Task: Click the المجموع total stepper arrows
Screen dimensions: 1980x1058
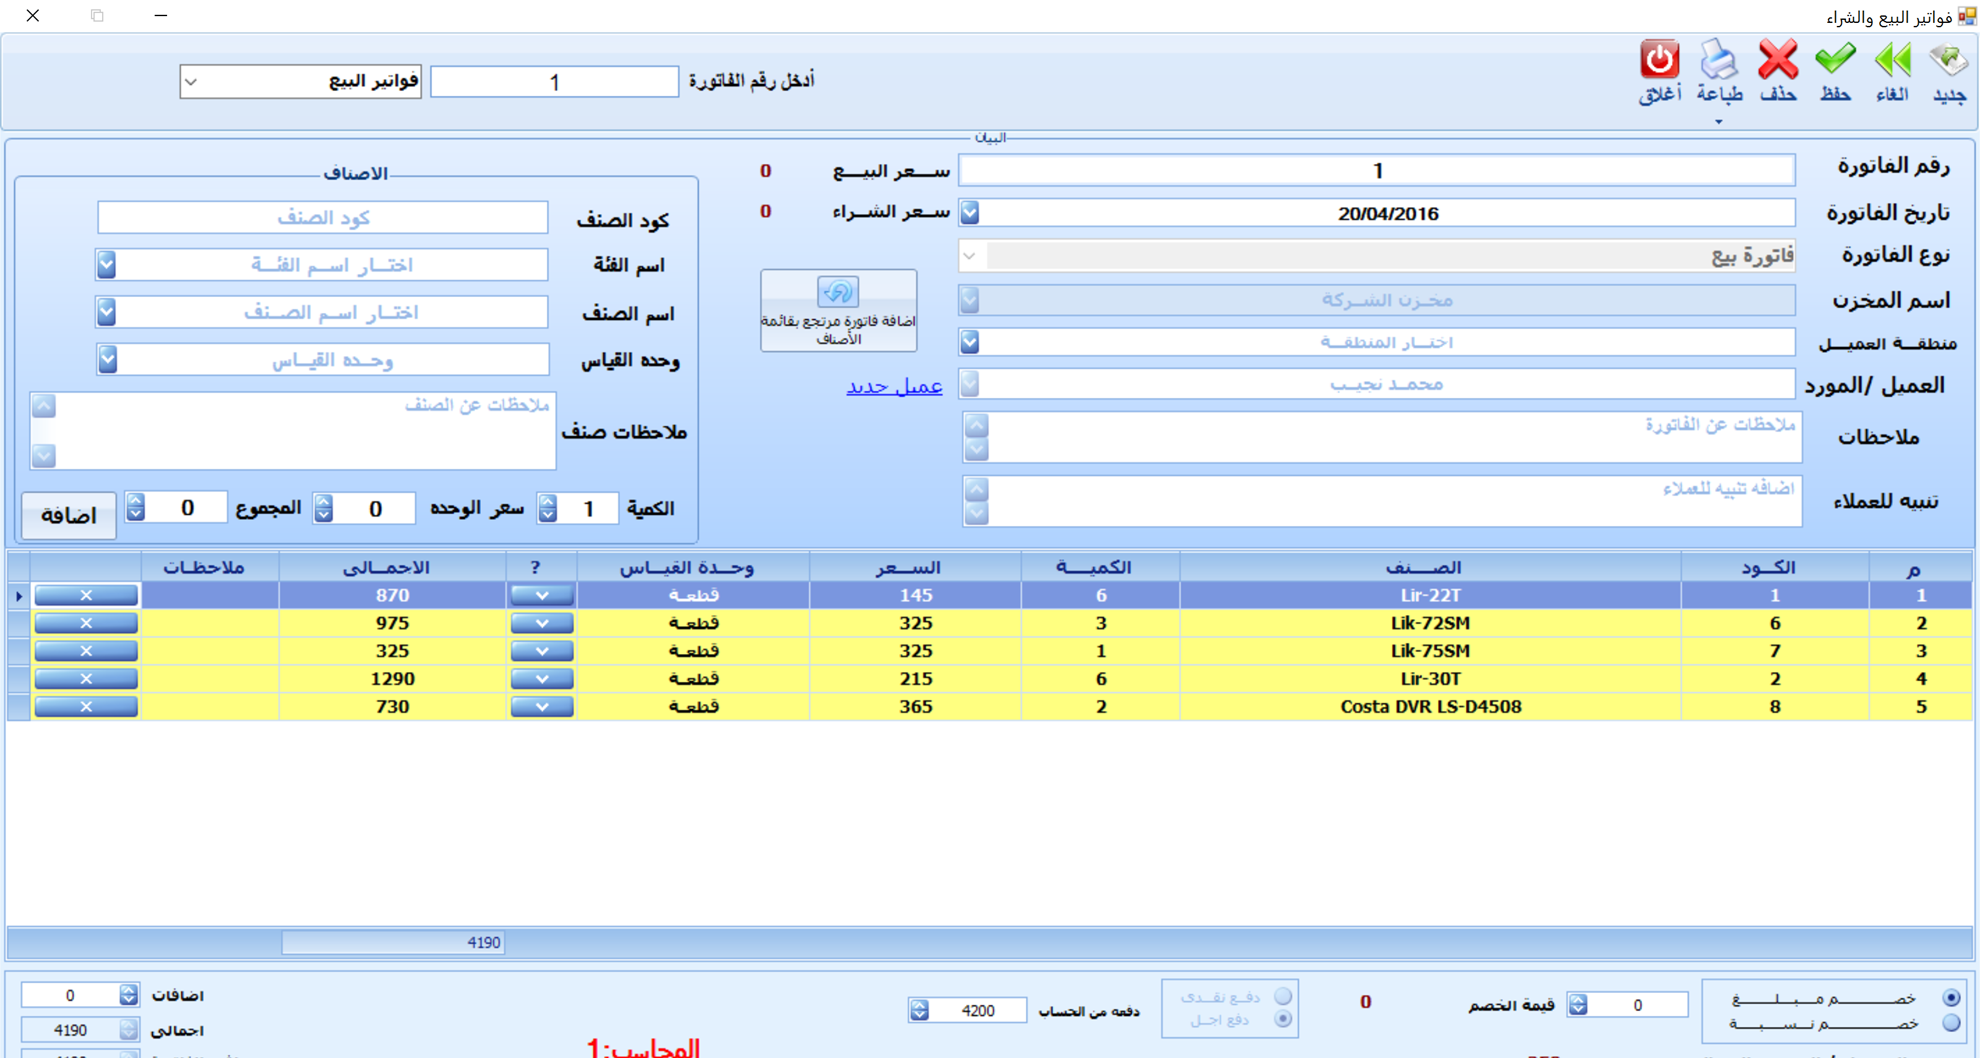Action: pos(136,508)
